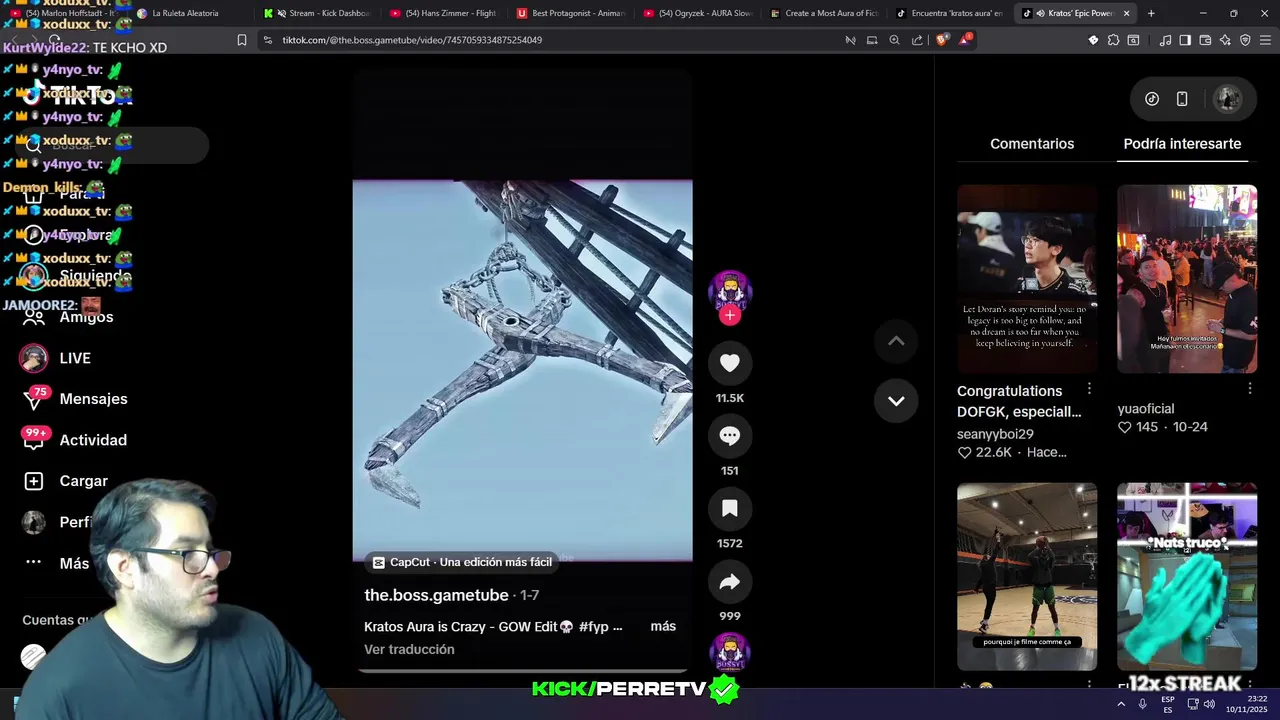The width and height of the screenshot is (1280, 720).
Task: Save video with the bookmark icon
Action: coord(730,509)
